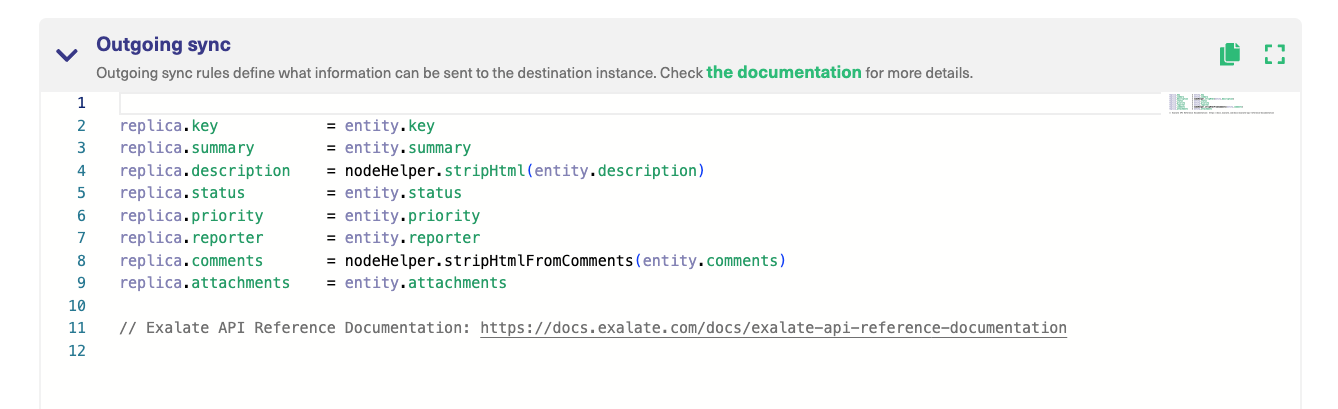Click the Outgoing sync heading

164,44
